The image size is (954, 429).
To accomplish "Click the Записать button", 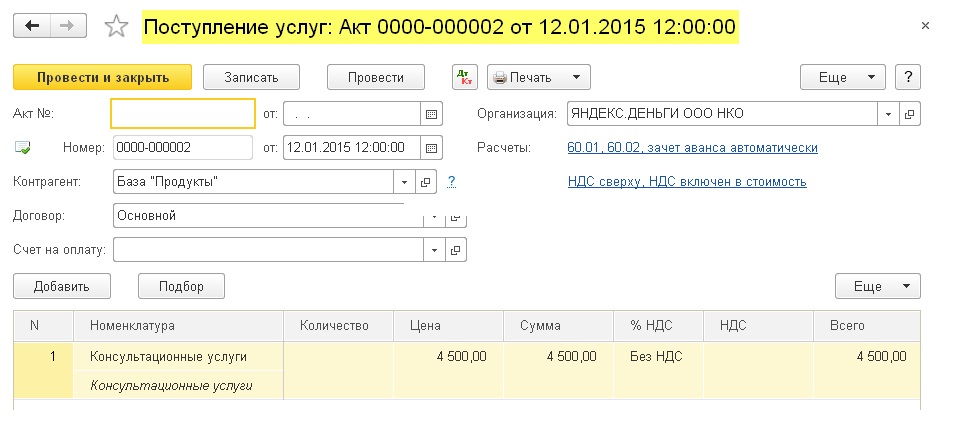I will [x=251, y=77].
